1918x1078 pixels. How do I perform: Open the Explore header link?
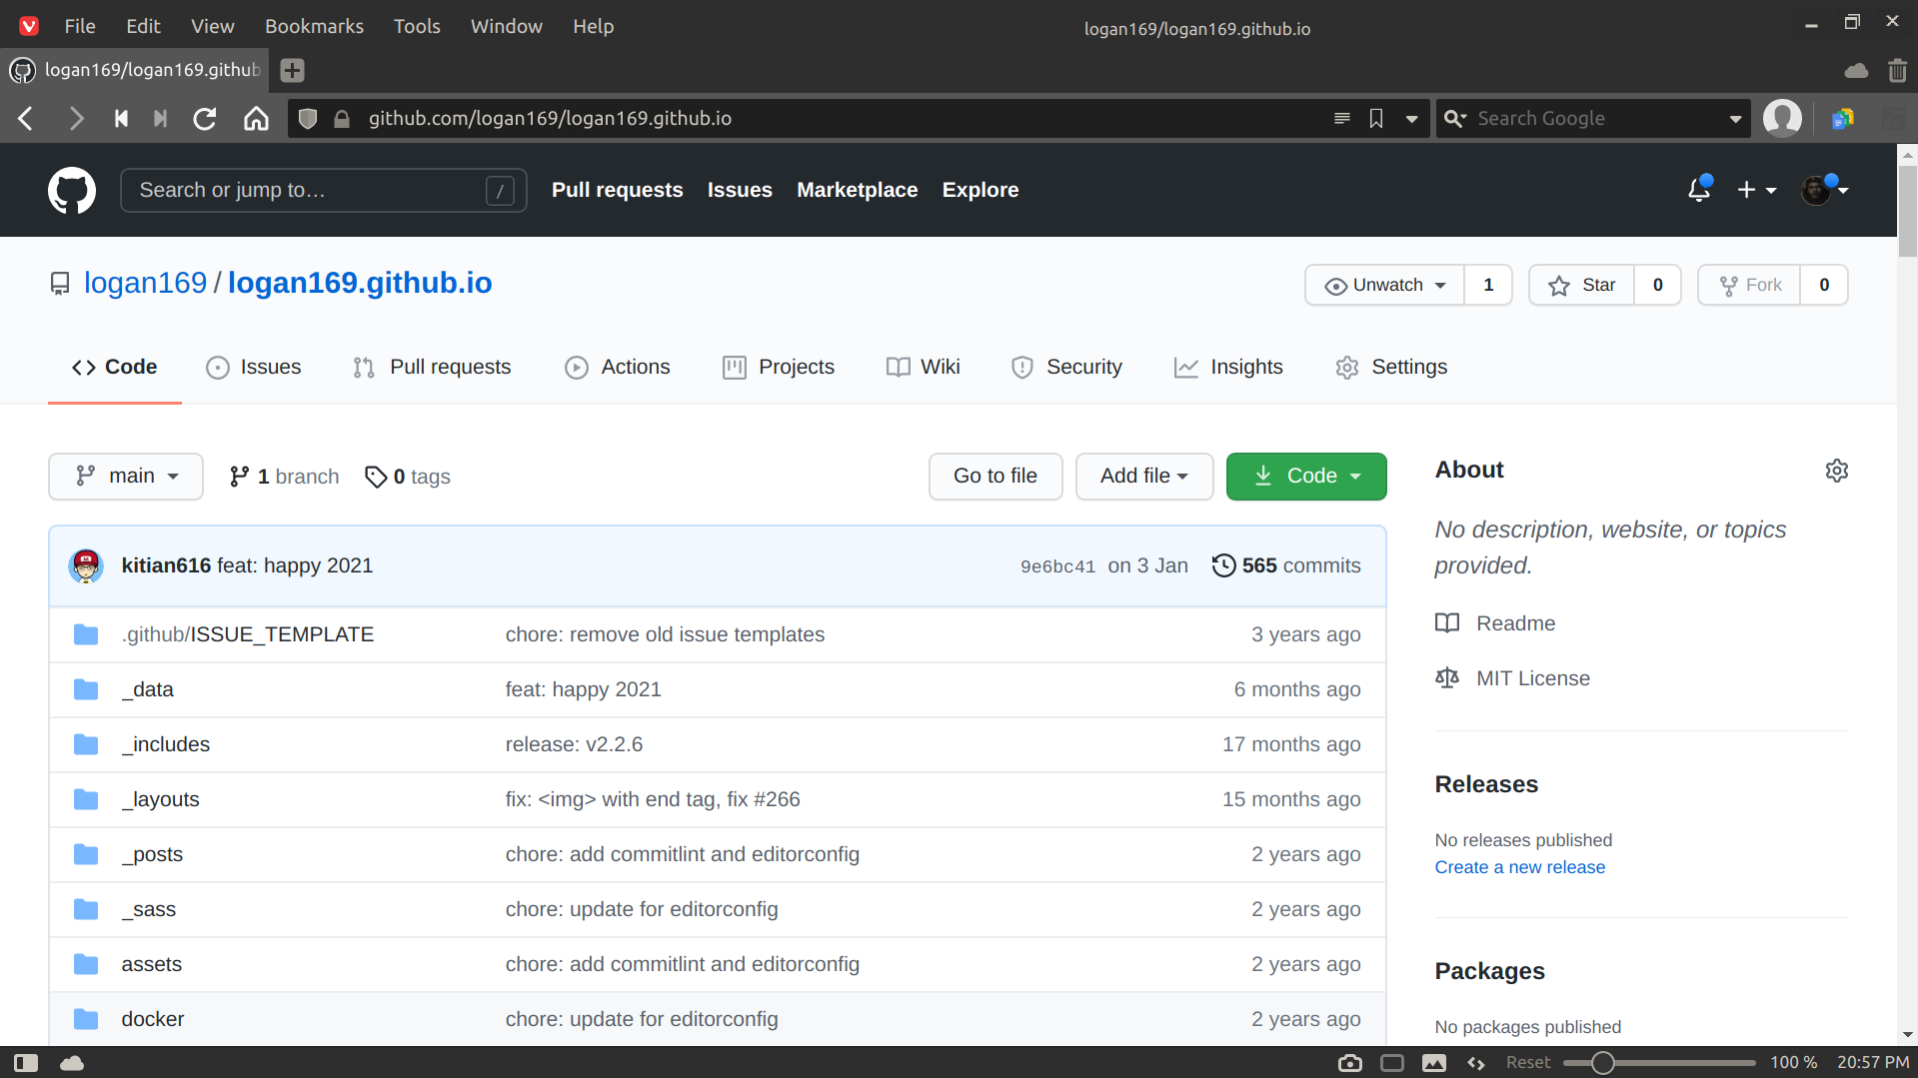(980, 190)
